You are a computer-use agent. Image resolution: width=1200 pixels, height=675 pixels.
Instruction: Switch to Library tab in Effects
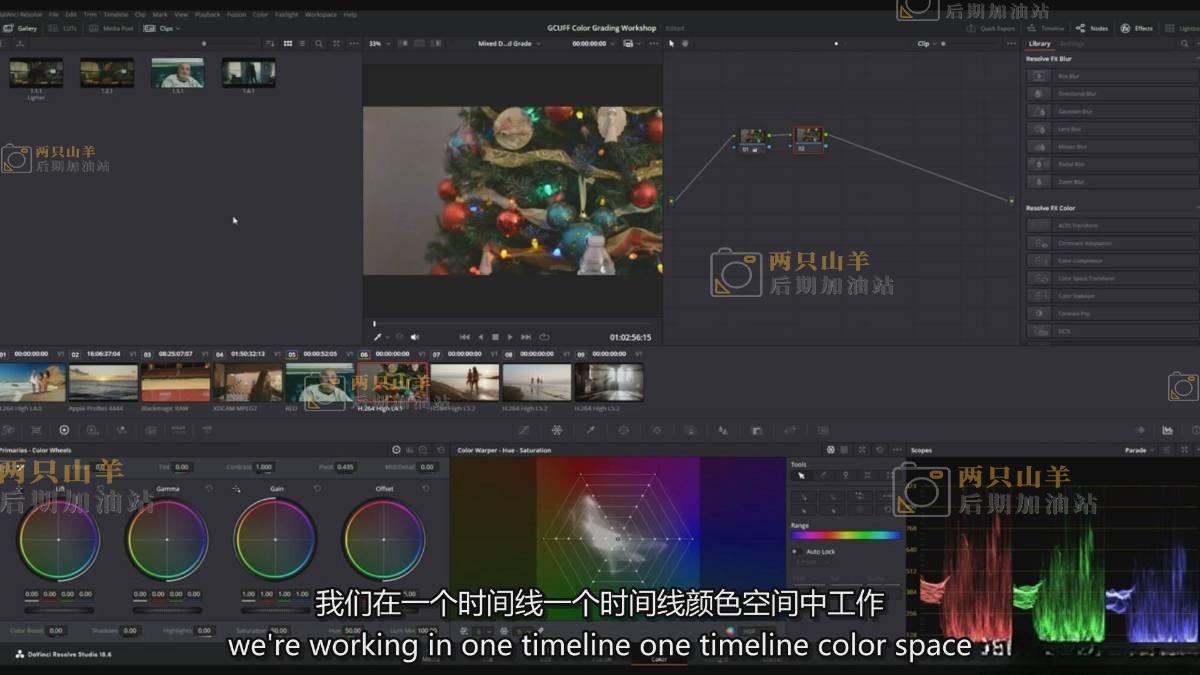[x=1039, y=44]
